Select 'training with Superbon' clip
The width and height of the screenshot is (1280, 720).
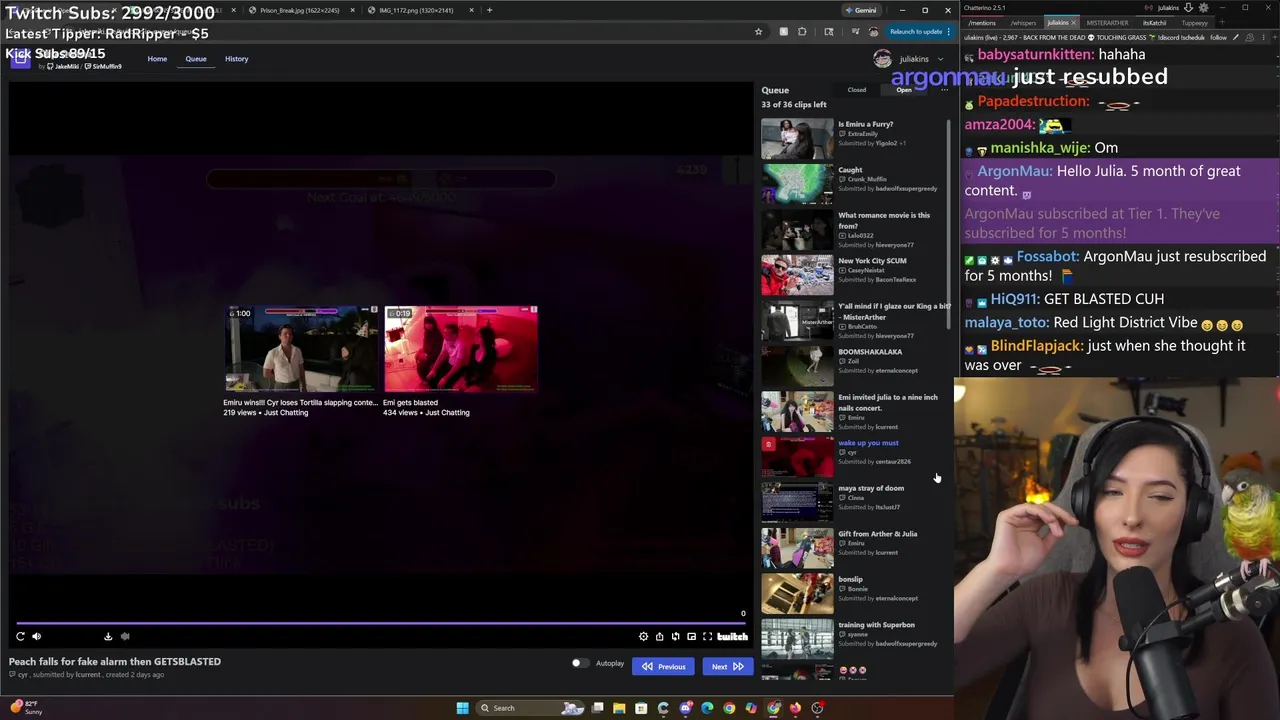855,638
